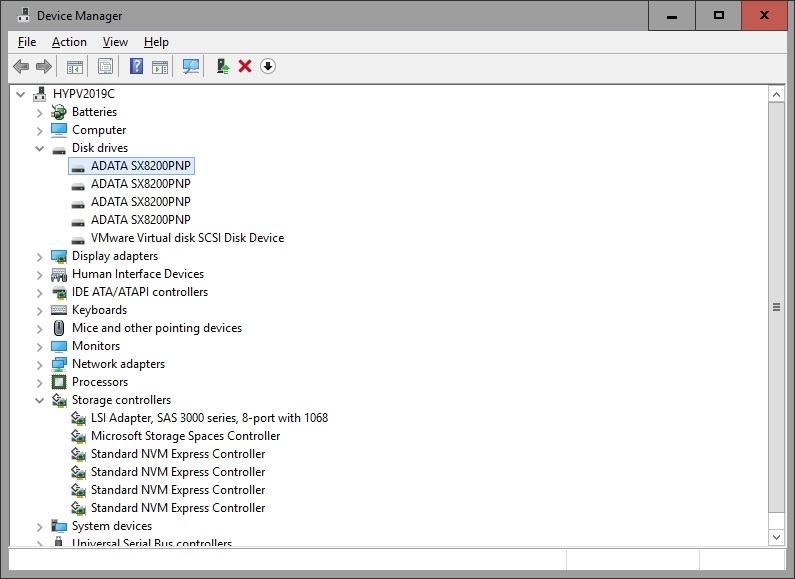Click the Storage controllers icon
The image size is (795, 579).
click(59, 400)
